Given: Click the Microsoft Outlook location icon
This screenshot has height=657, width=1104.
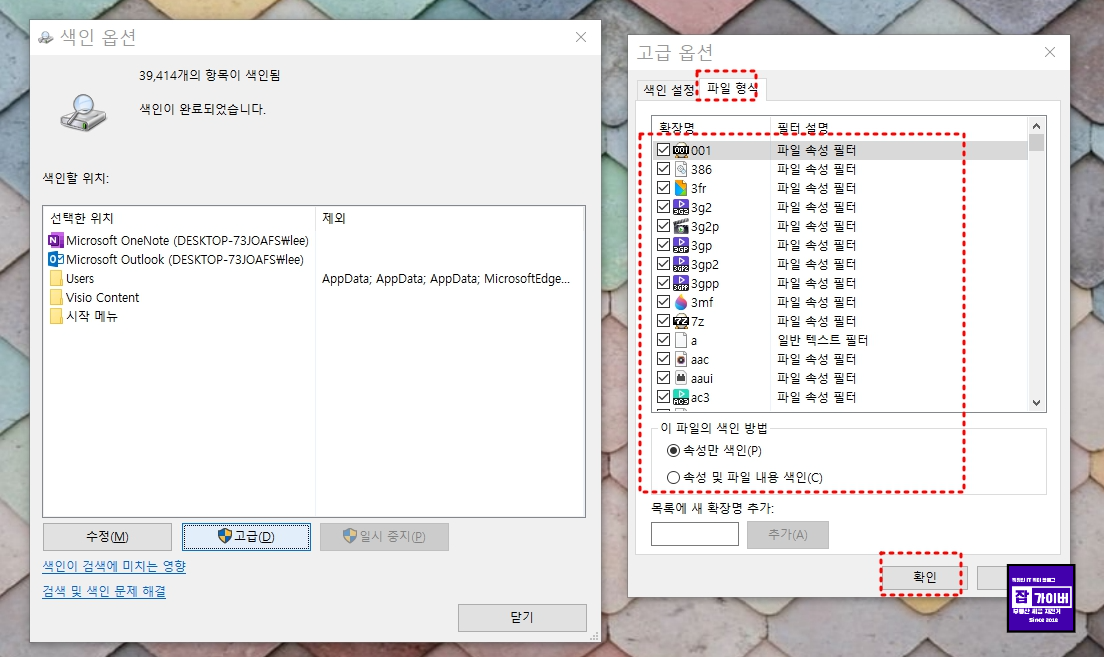Looking at the screenshot, I should [x=58, y=259].
